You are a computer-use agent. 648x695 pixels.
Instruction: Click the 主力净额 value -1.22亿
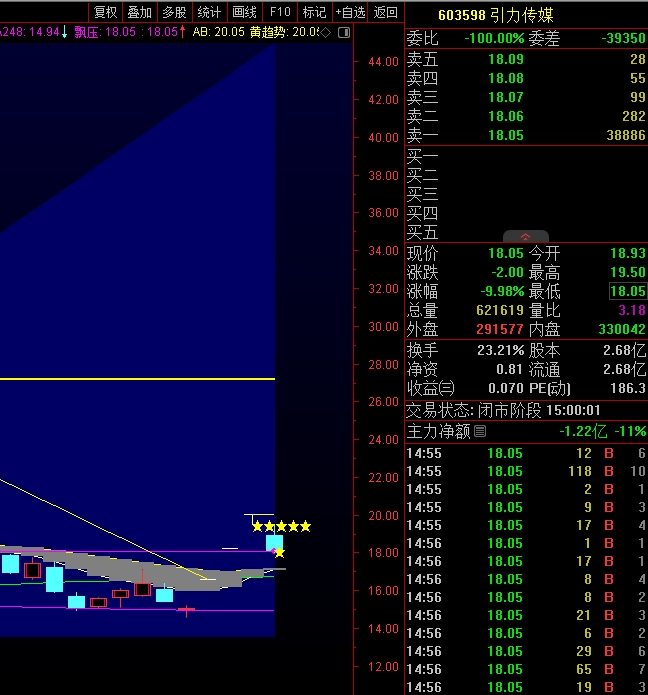[x=583, y=431]
